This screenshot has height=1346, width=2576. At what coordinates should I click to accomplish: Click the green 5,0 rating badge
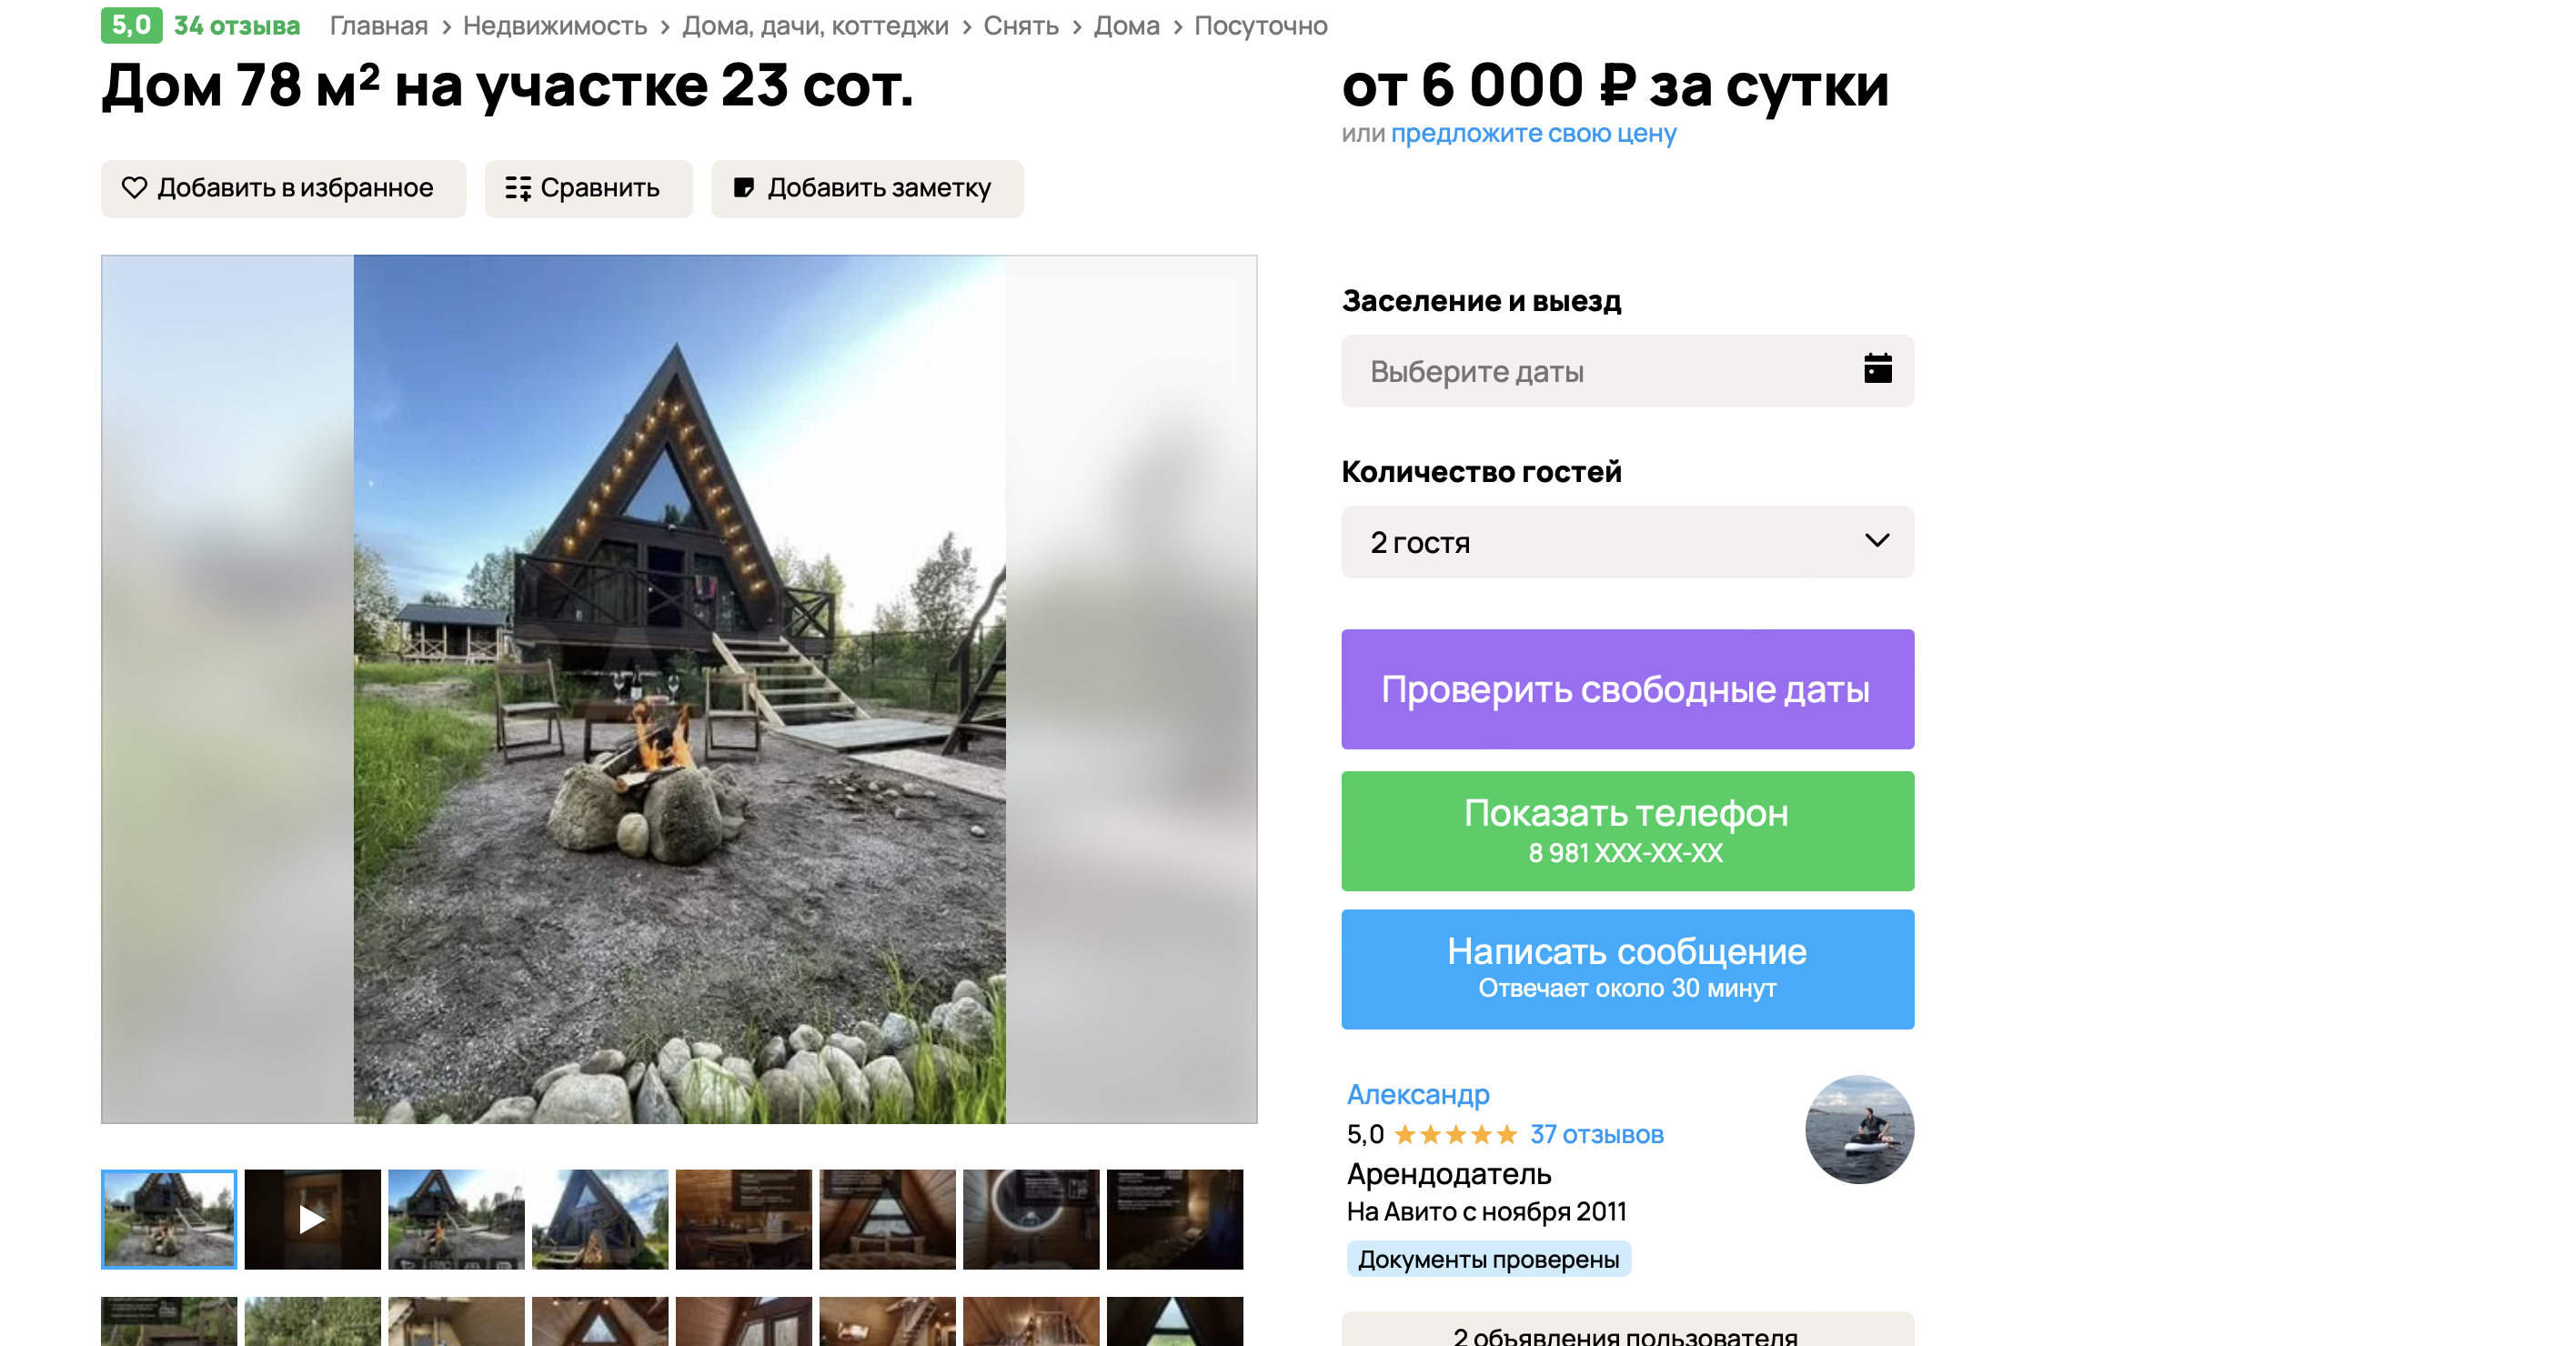coord(131,25)
